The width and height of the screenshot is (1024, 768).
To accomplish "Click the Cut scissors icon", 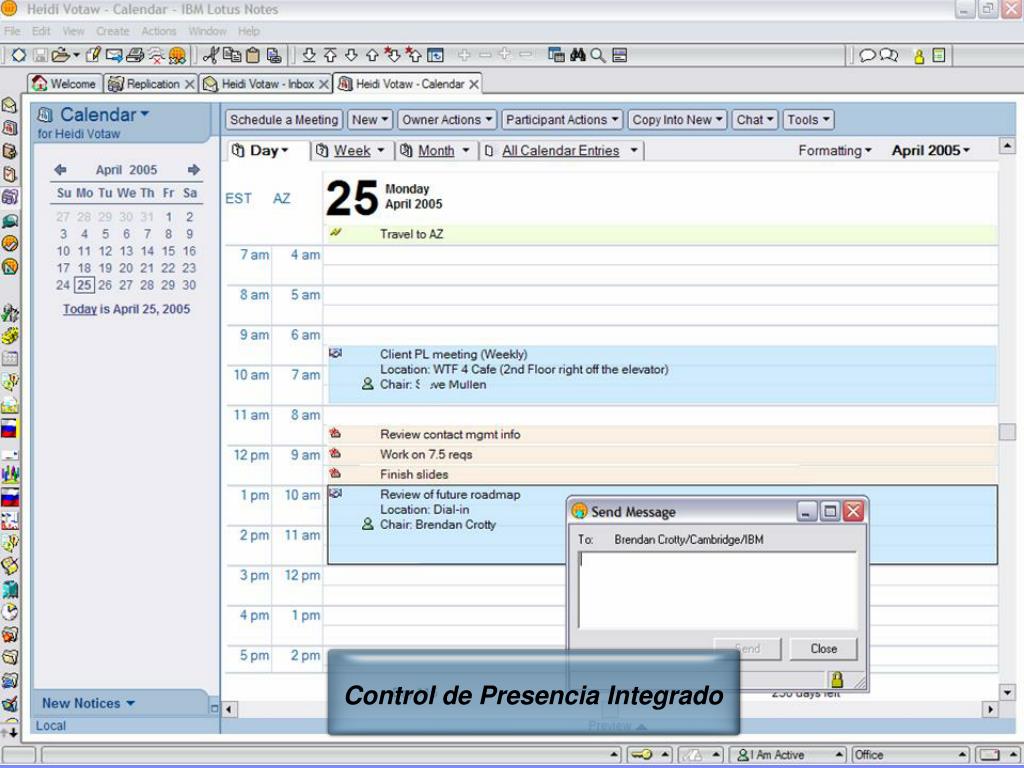I will 210,56.
